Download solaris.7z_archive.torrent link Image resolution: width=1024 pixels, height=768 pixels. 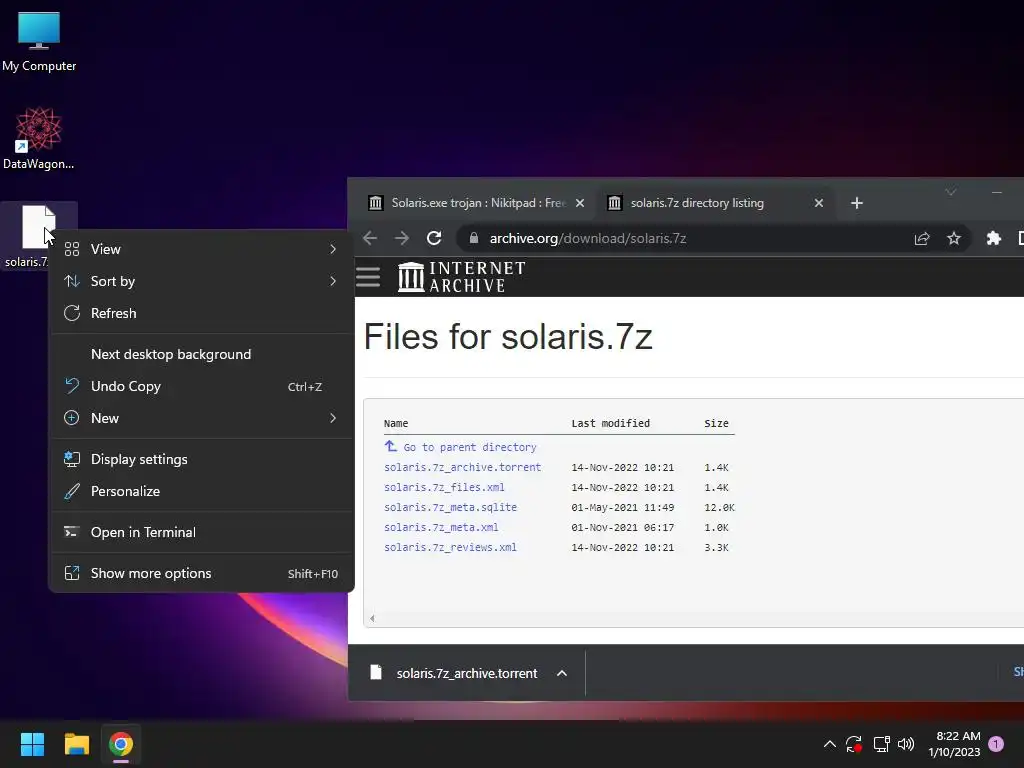tap(462, 468)
